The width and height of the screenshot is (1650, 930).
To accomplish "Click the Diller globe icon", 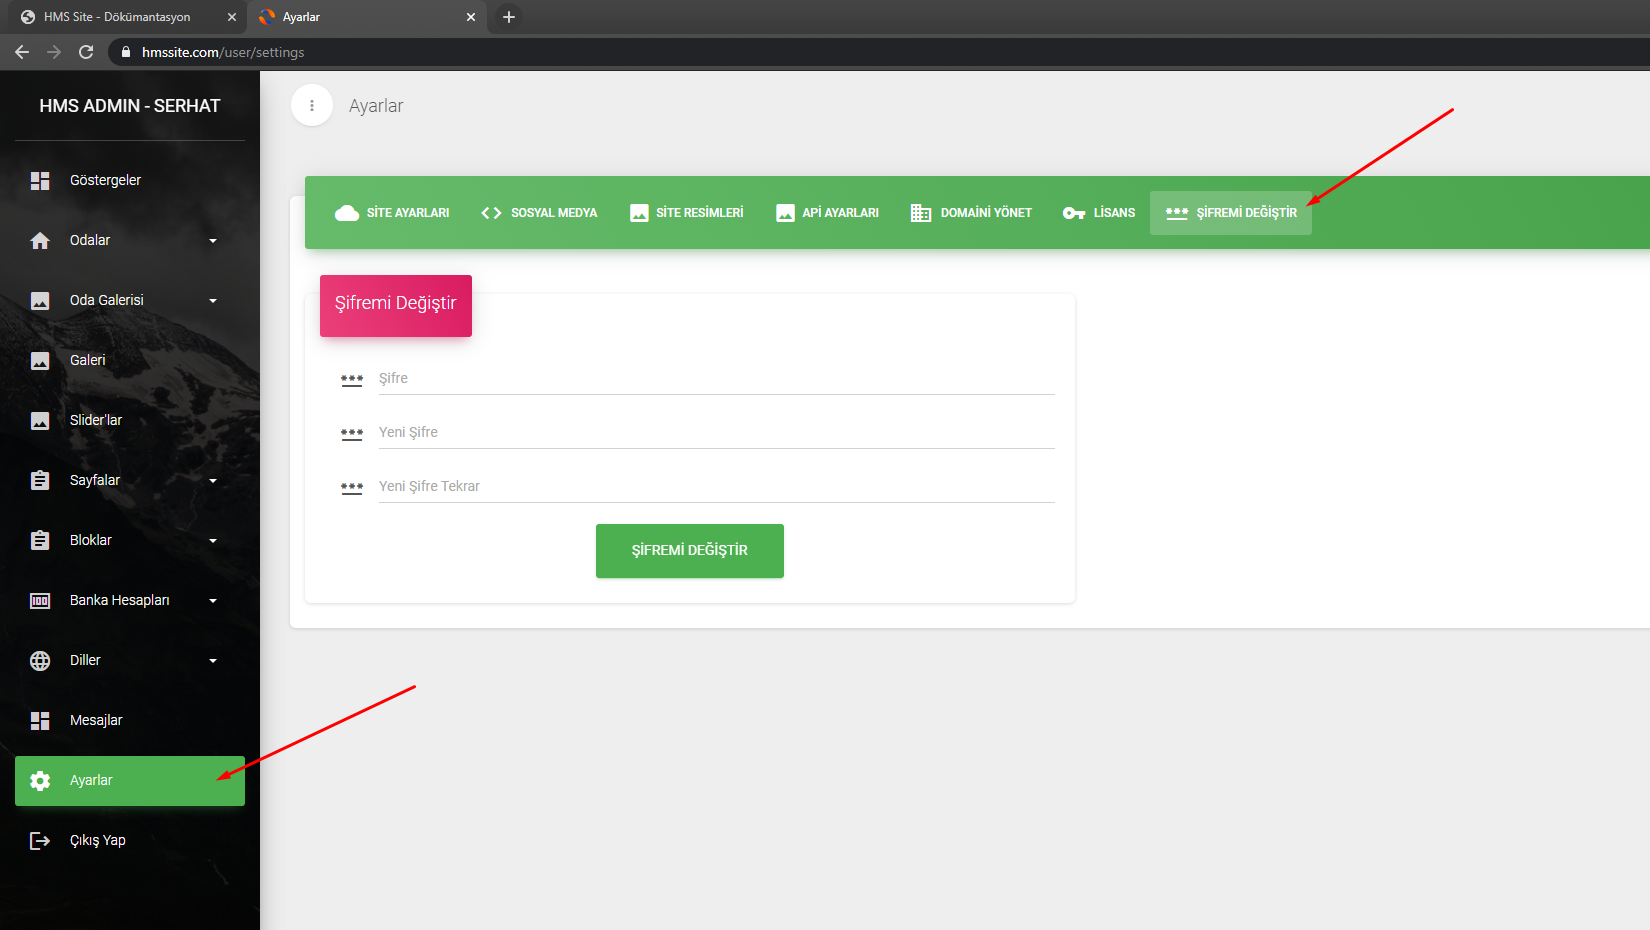I will 40,661.
